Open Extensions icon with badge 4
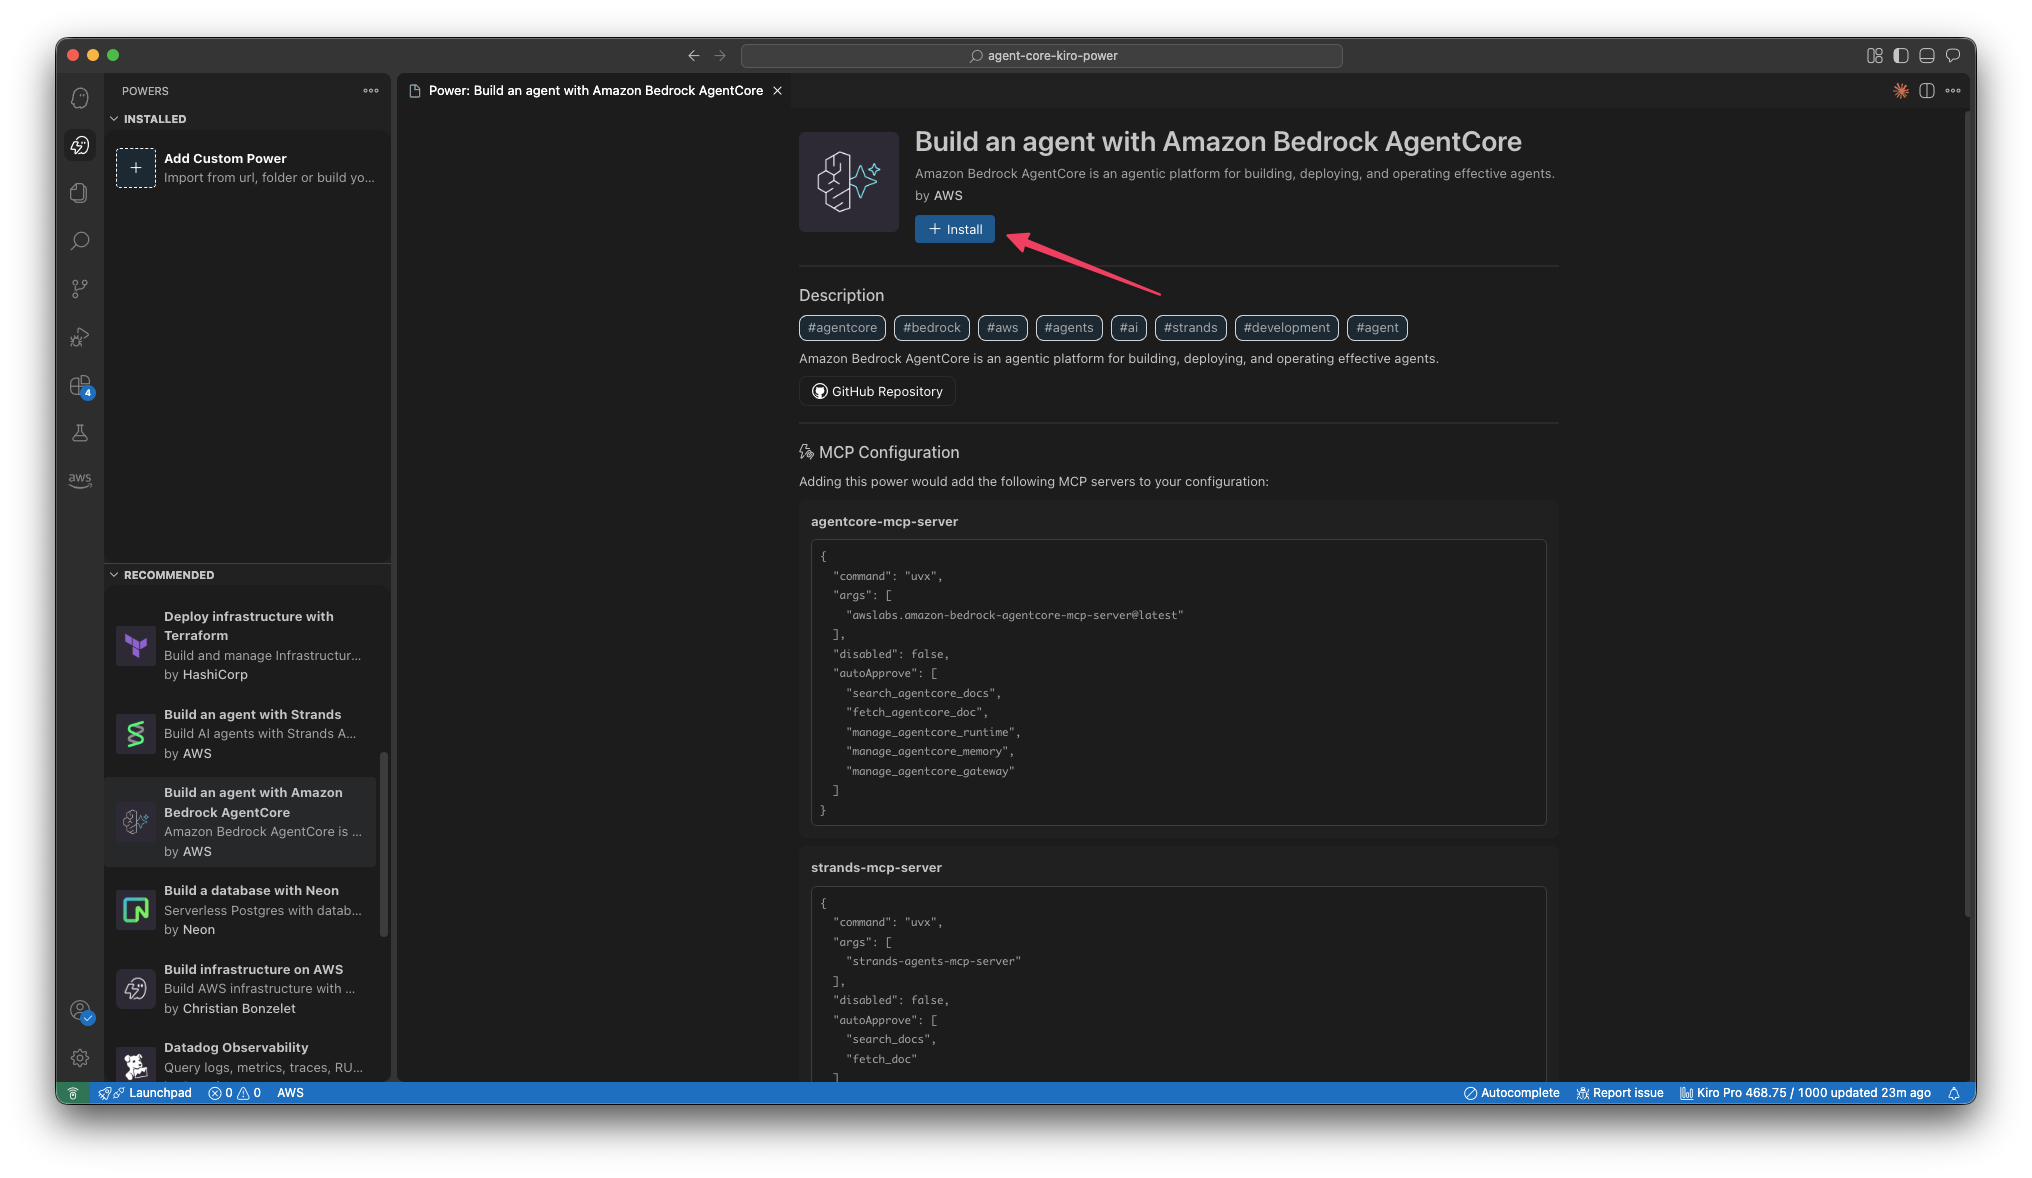Screen dimensions: 2032x1178 [80, 385]
